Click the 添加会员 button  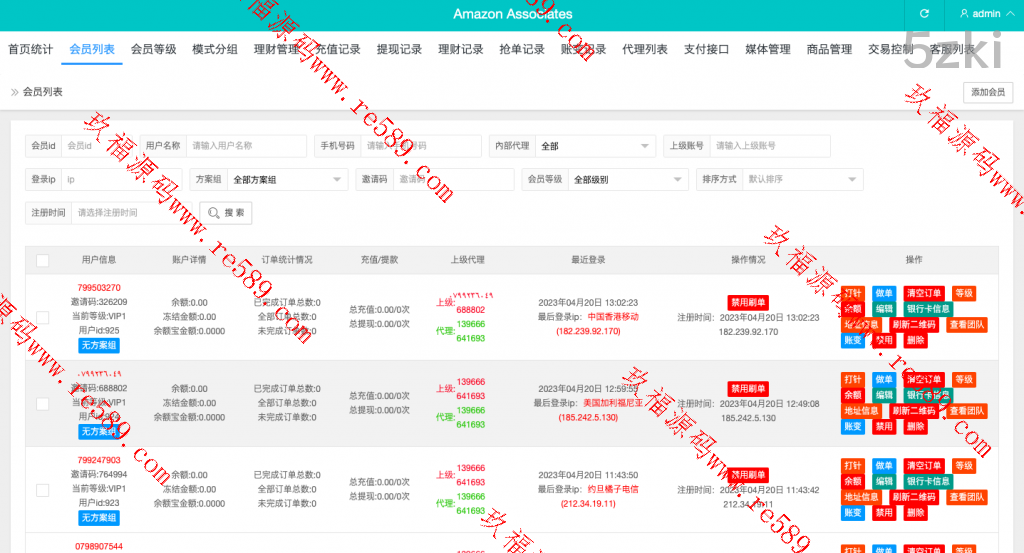(x=988, y=92)
